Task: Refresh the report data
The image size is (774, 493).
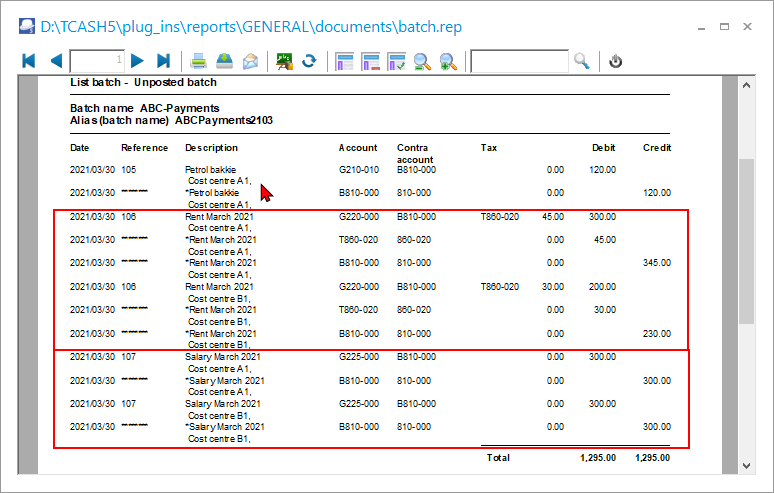Action: [310, 62]
